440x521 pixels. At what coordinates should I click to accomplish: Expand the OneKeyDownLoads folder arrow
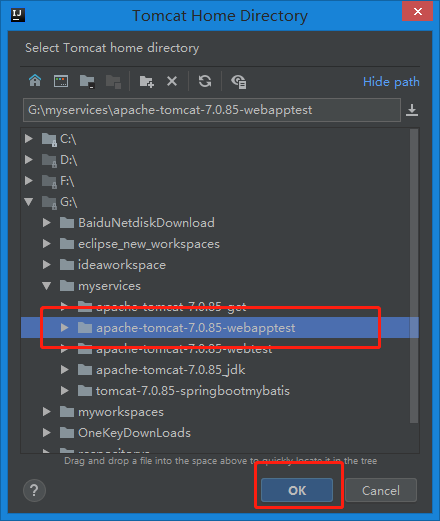pos(47,433)
